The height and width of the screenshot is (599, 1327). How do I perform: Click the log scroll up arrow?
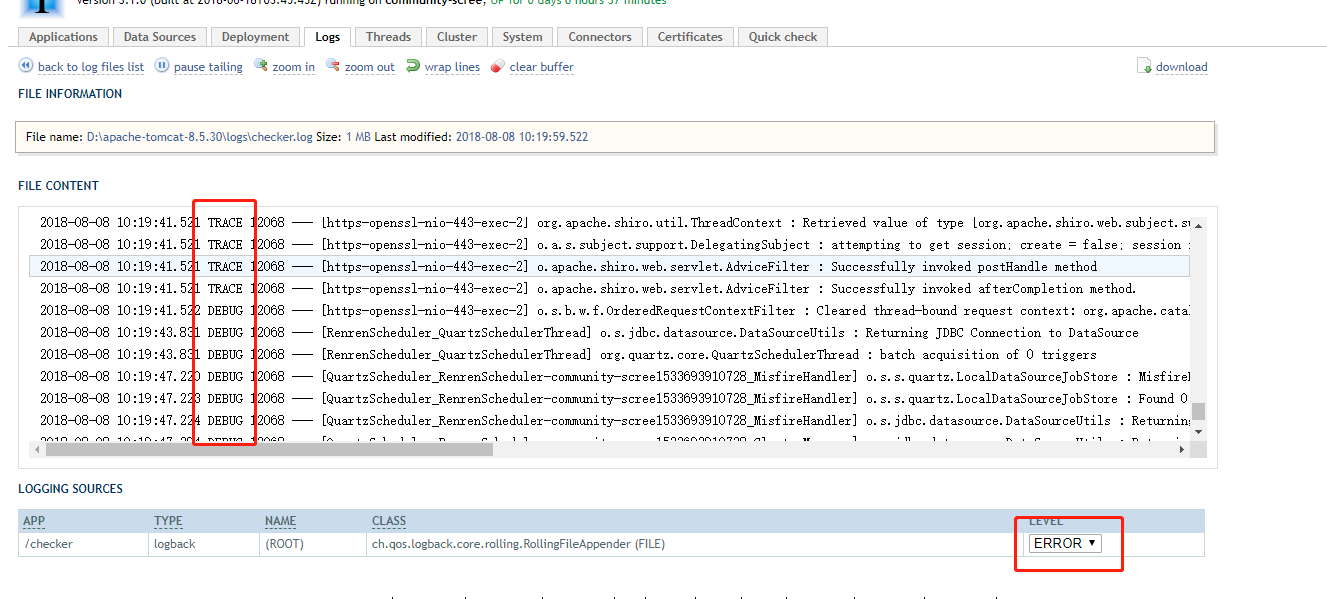point(1198,226)
